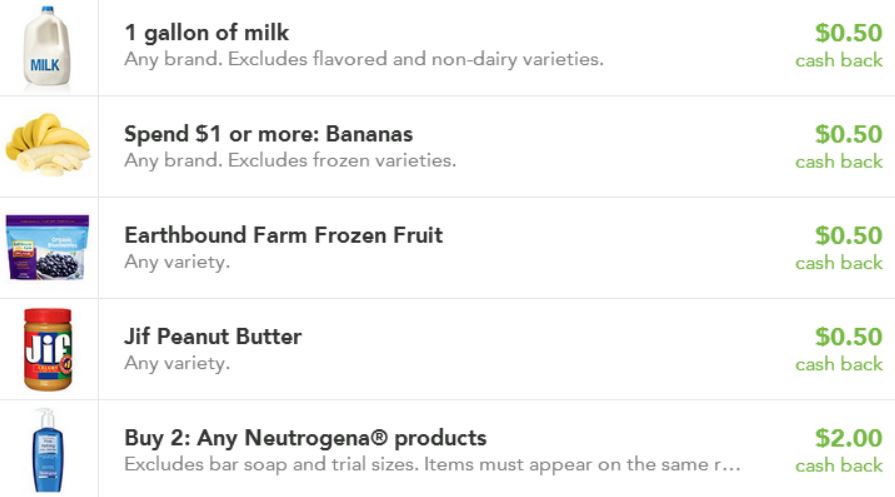This screenshot has width=895, height=497.
Task: Tap the Jif peanut butter jar image
Action: tap(48, 349)
